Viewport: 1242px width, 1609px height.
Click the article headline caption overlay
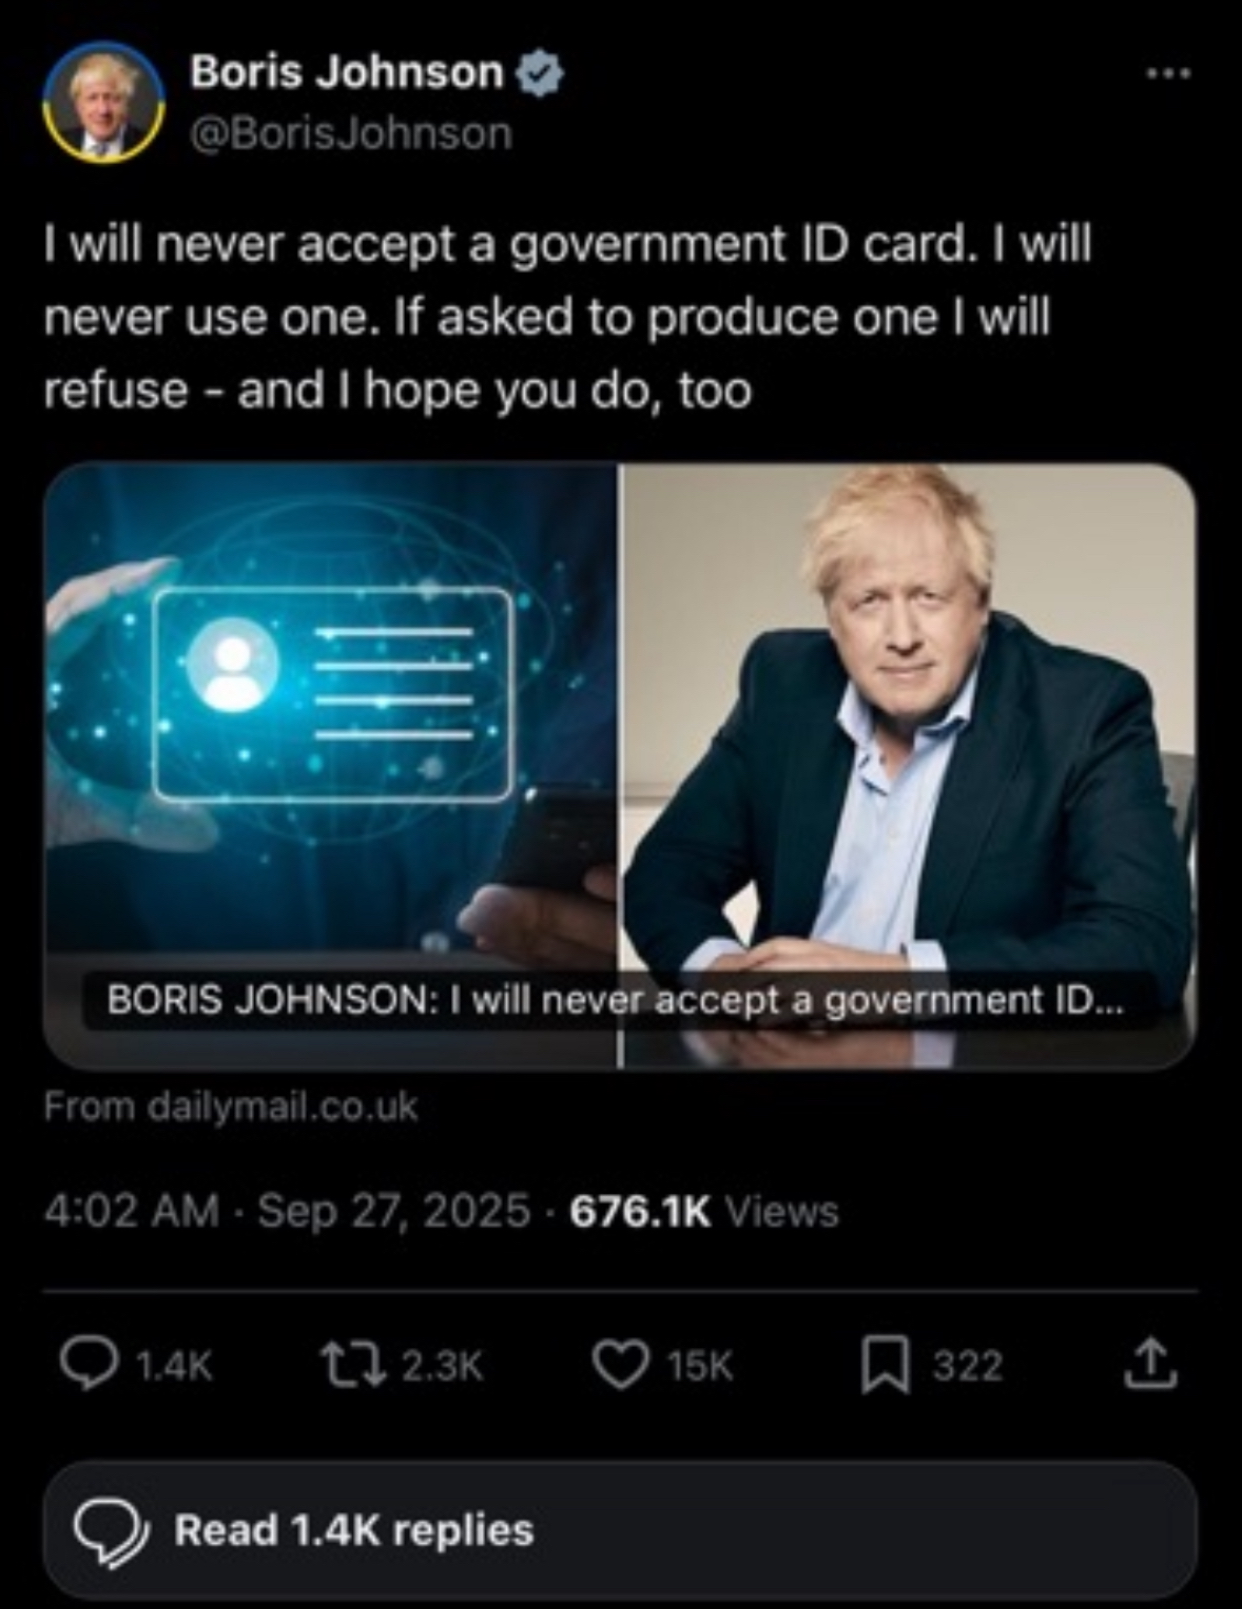(615, 1000)
